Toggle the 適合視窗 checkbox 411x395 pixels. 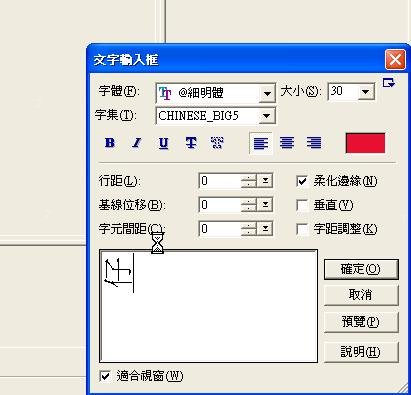(x=105, y=376)
